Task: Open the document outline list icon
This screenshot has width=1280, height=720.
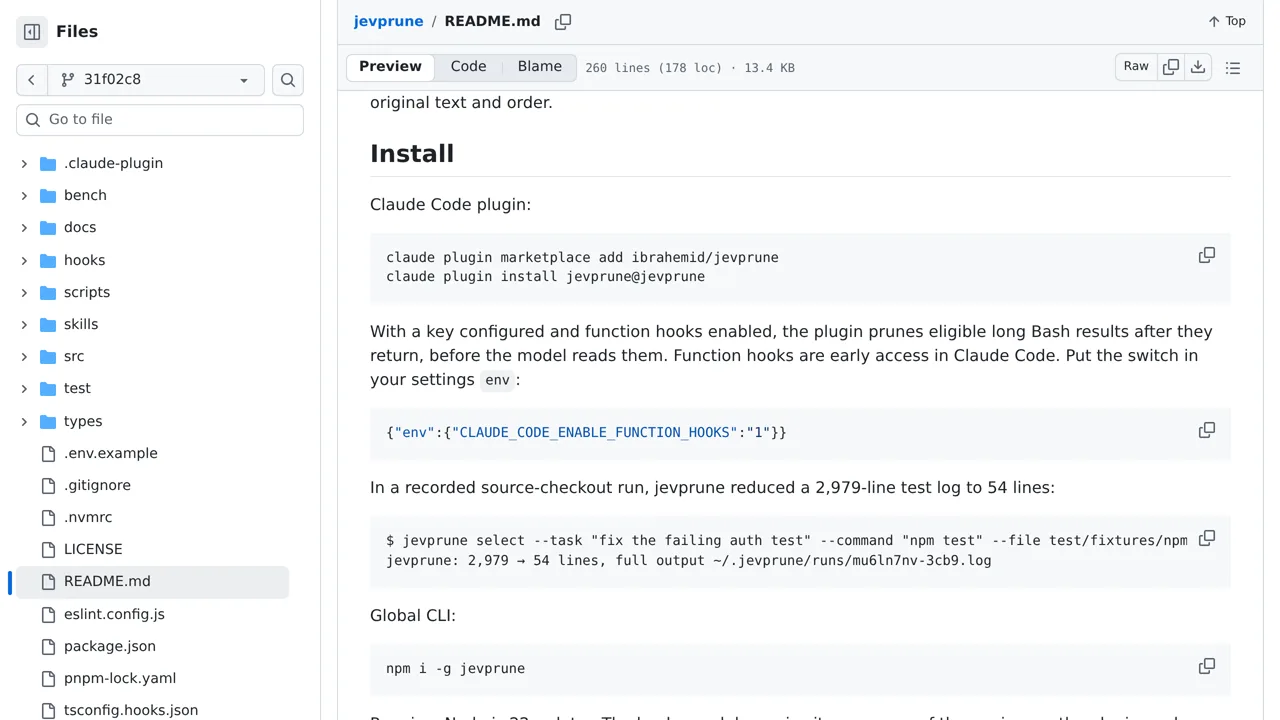Action: coord(1233,68)
